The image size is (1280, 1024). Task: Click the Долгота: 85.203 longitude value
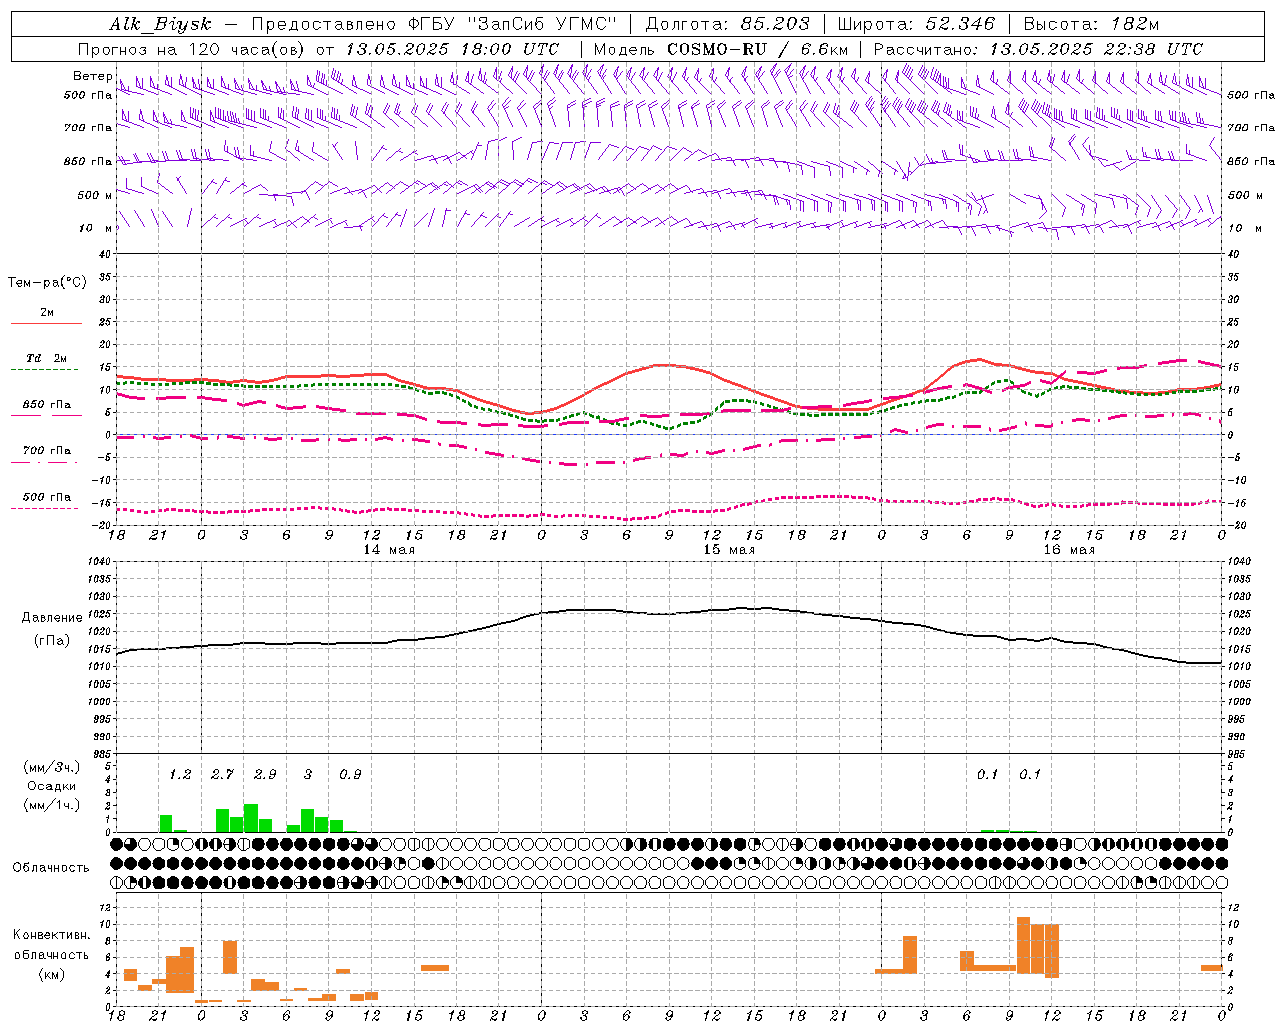pyautogui.click(x=727, y=24)
